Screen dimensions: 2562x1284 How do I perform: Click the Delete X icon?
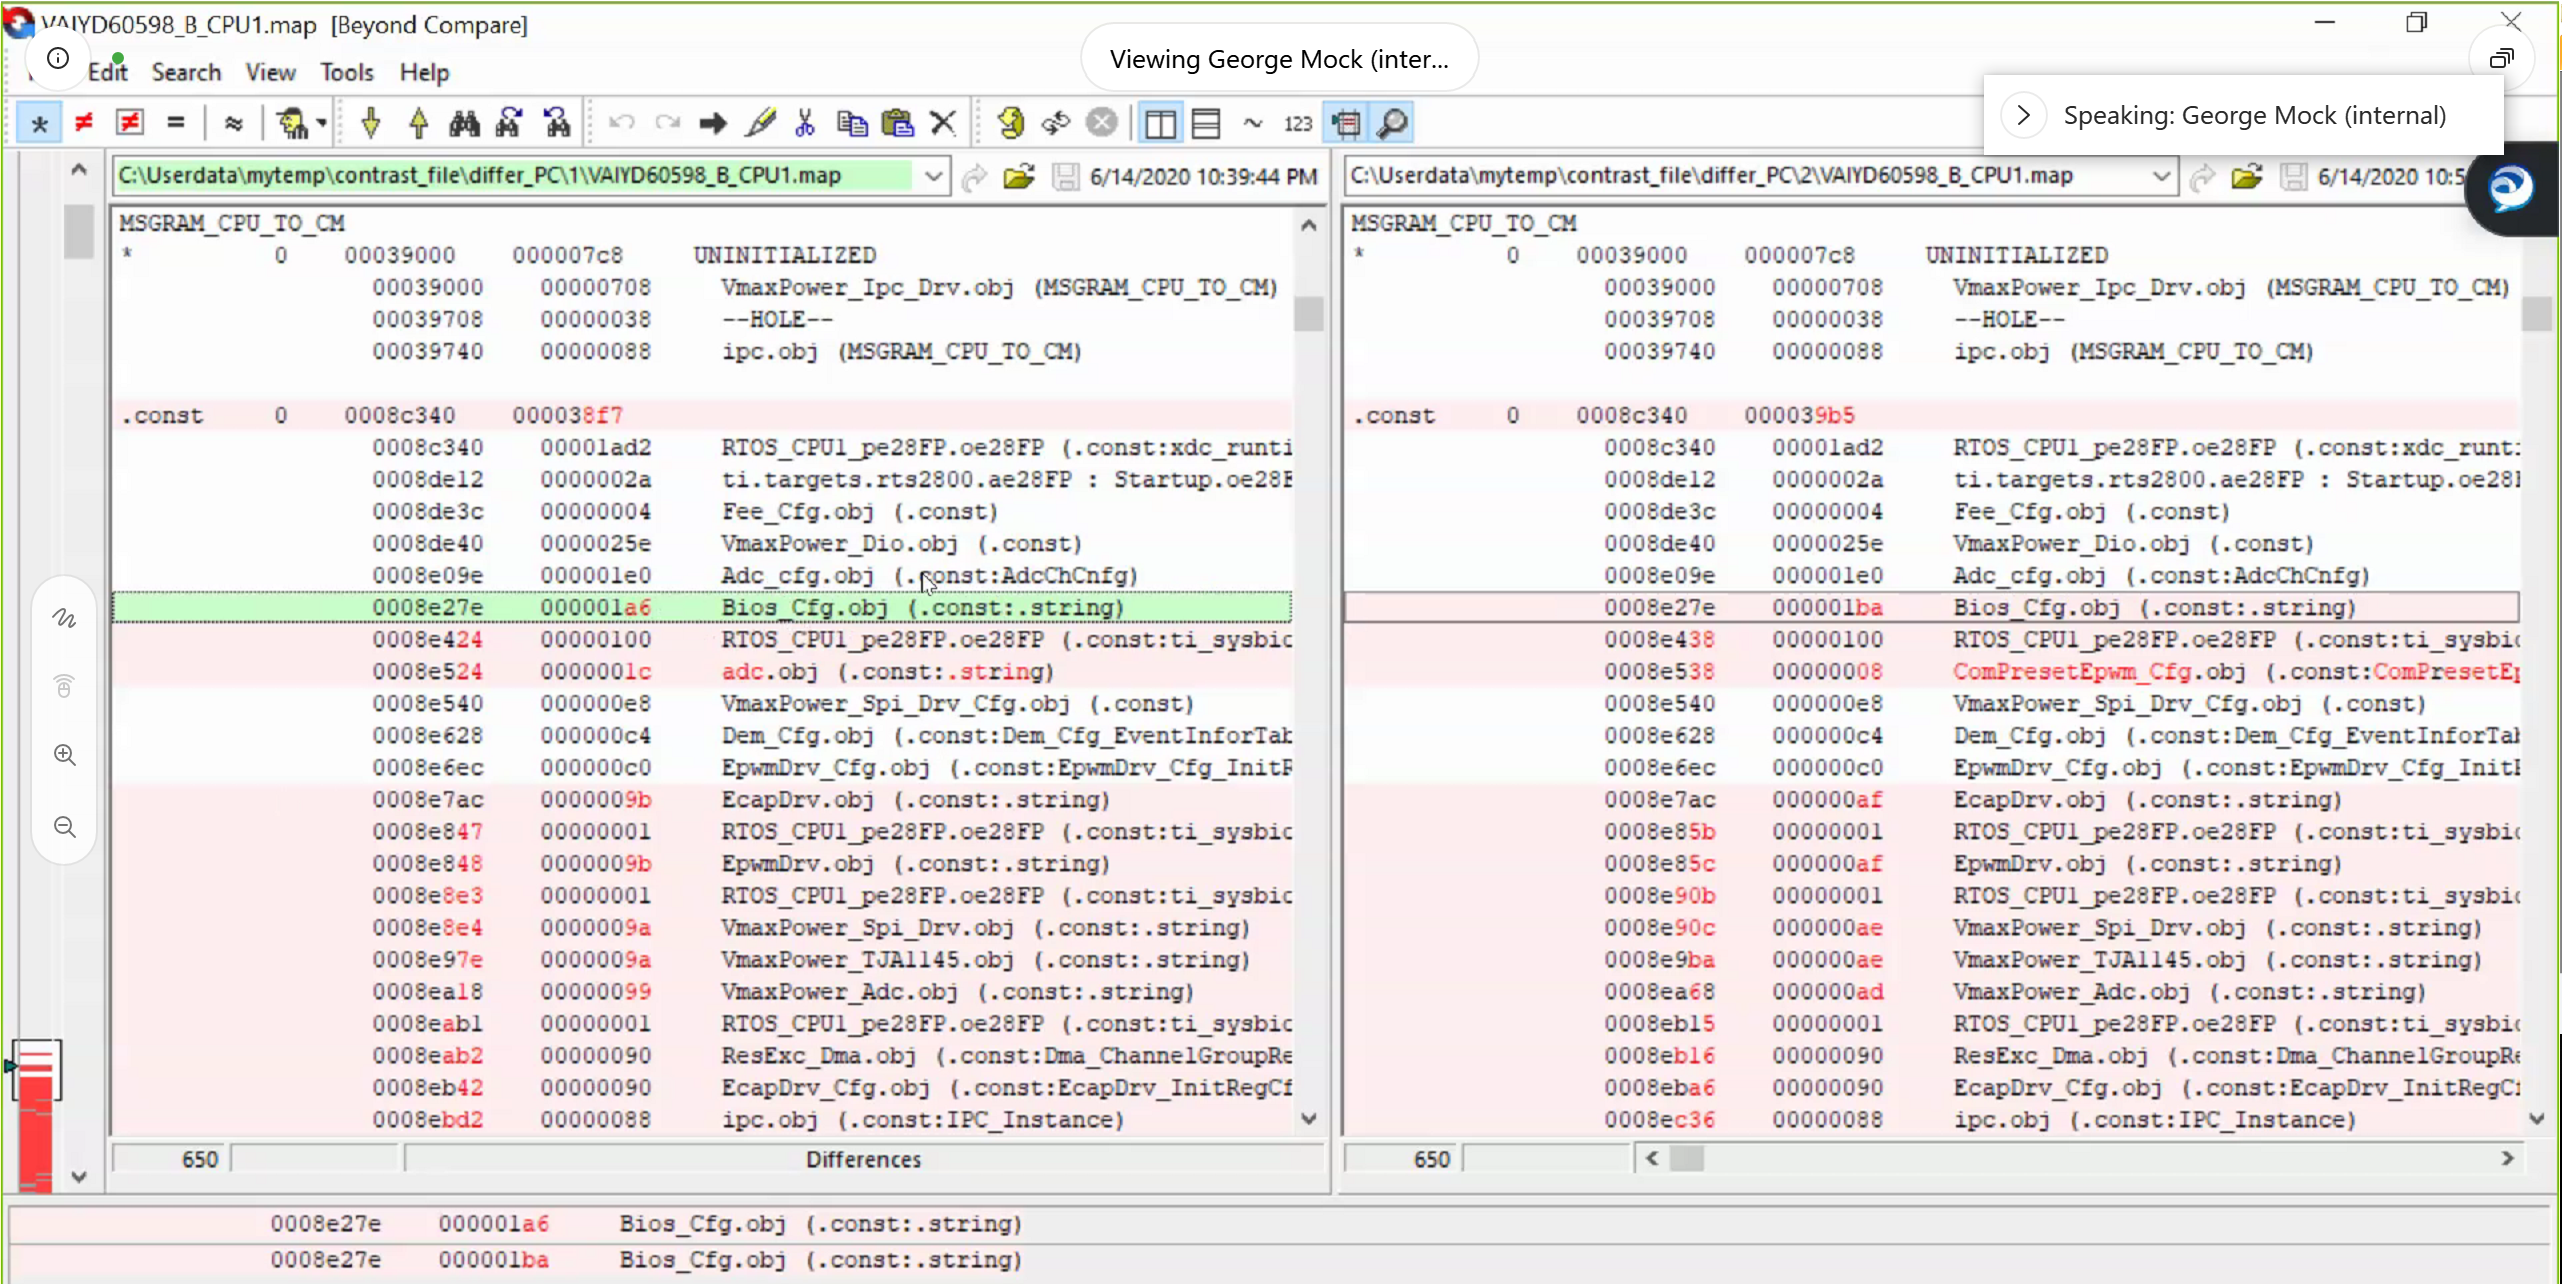tap(943, 123)
